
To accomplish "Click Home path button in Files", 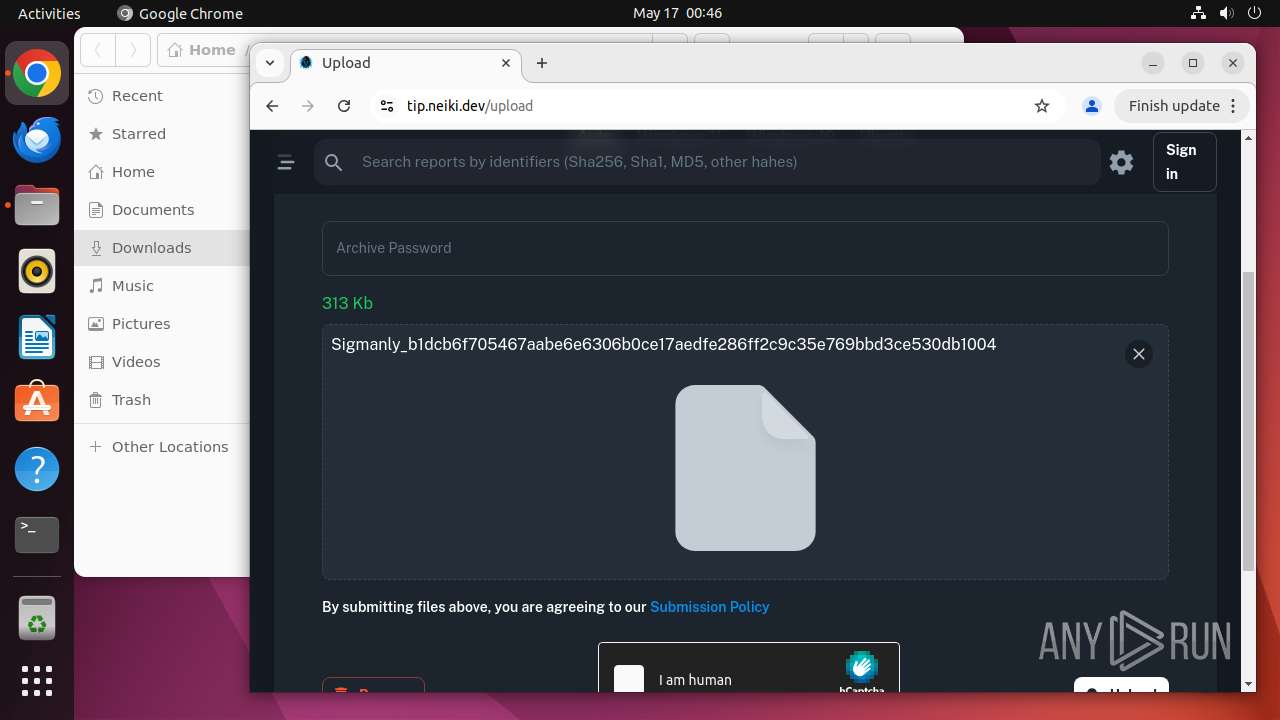I will 203,50.
